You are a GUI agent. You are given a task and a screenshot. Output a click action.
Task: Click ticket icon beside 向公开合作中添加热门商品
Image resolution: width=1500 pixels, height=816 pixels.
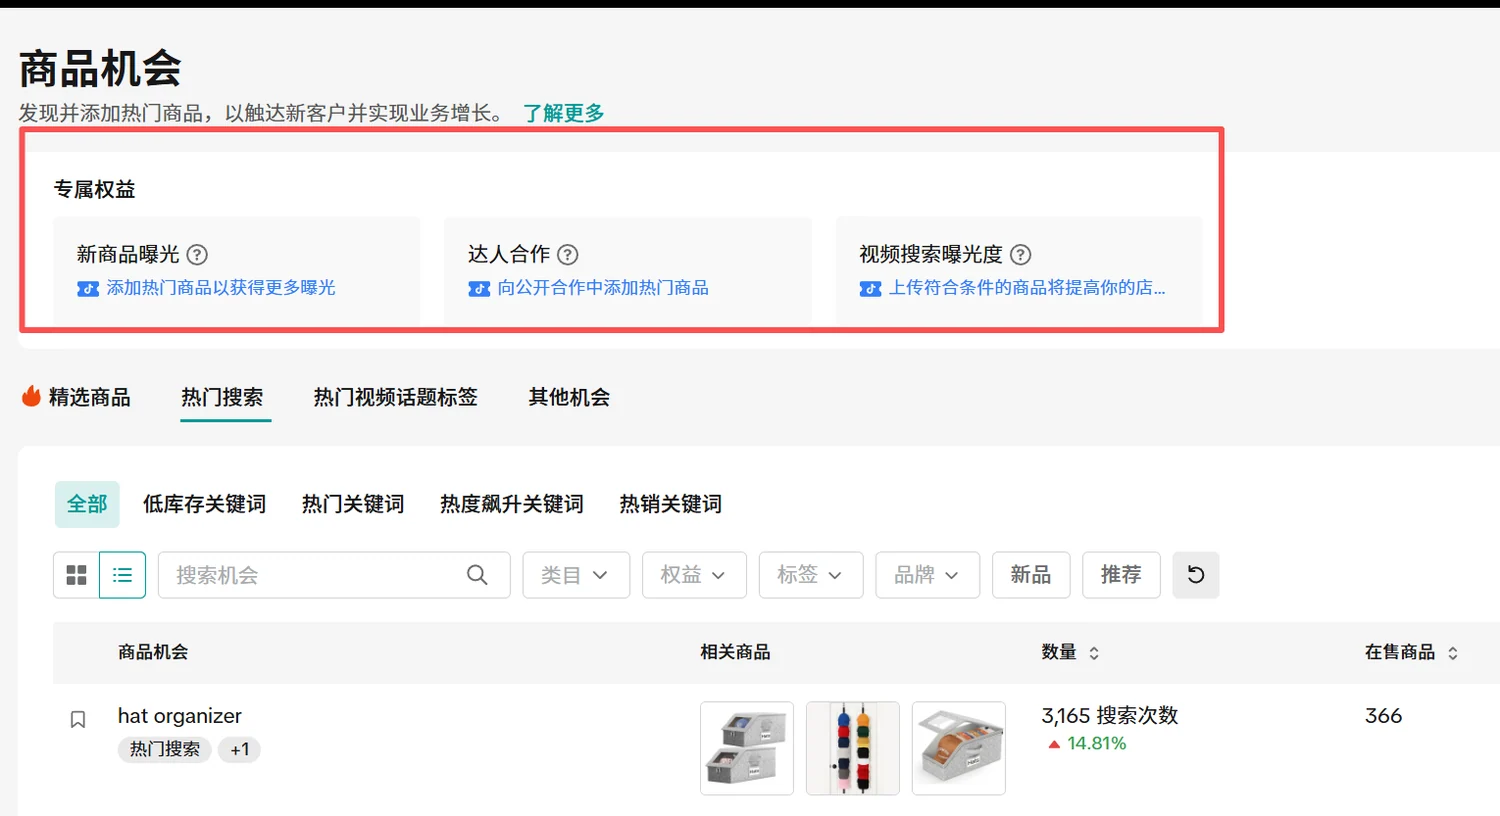479,289
